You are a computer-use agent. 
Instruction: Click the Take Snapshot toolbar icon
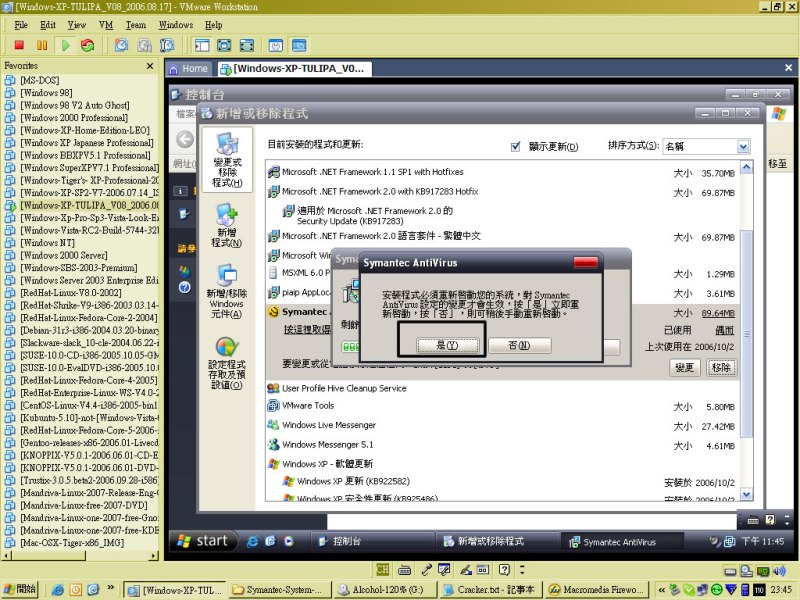click(x=121, y=45)
